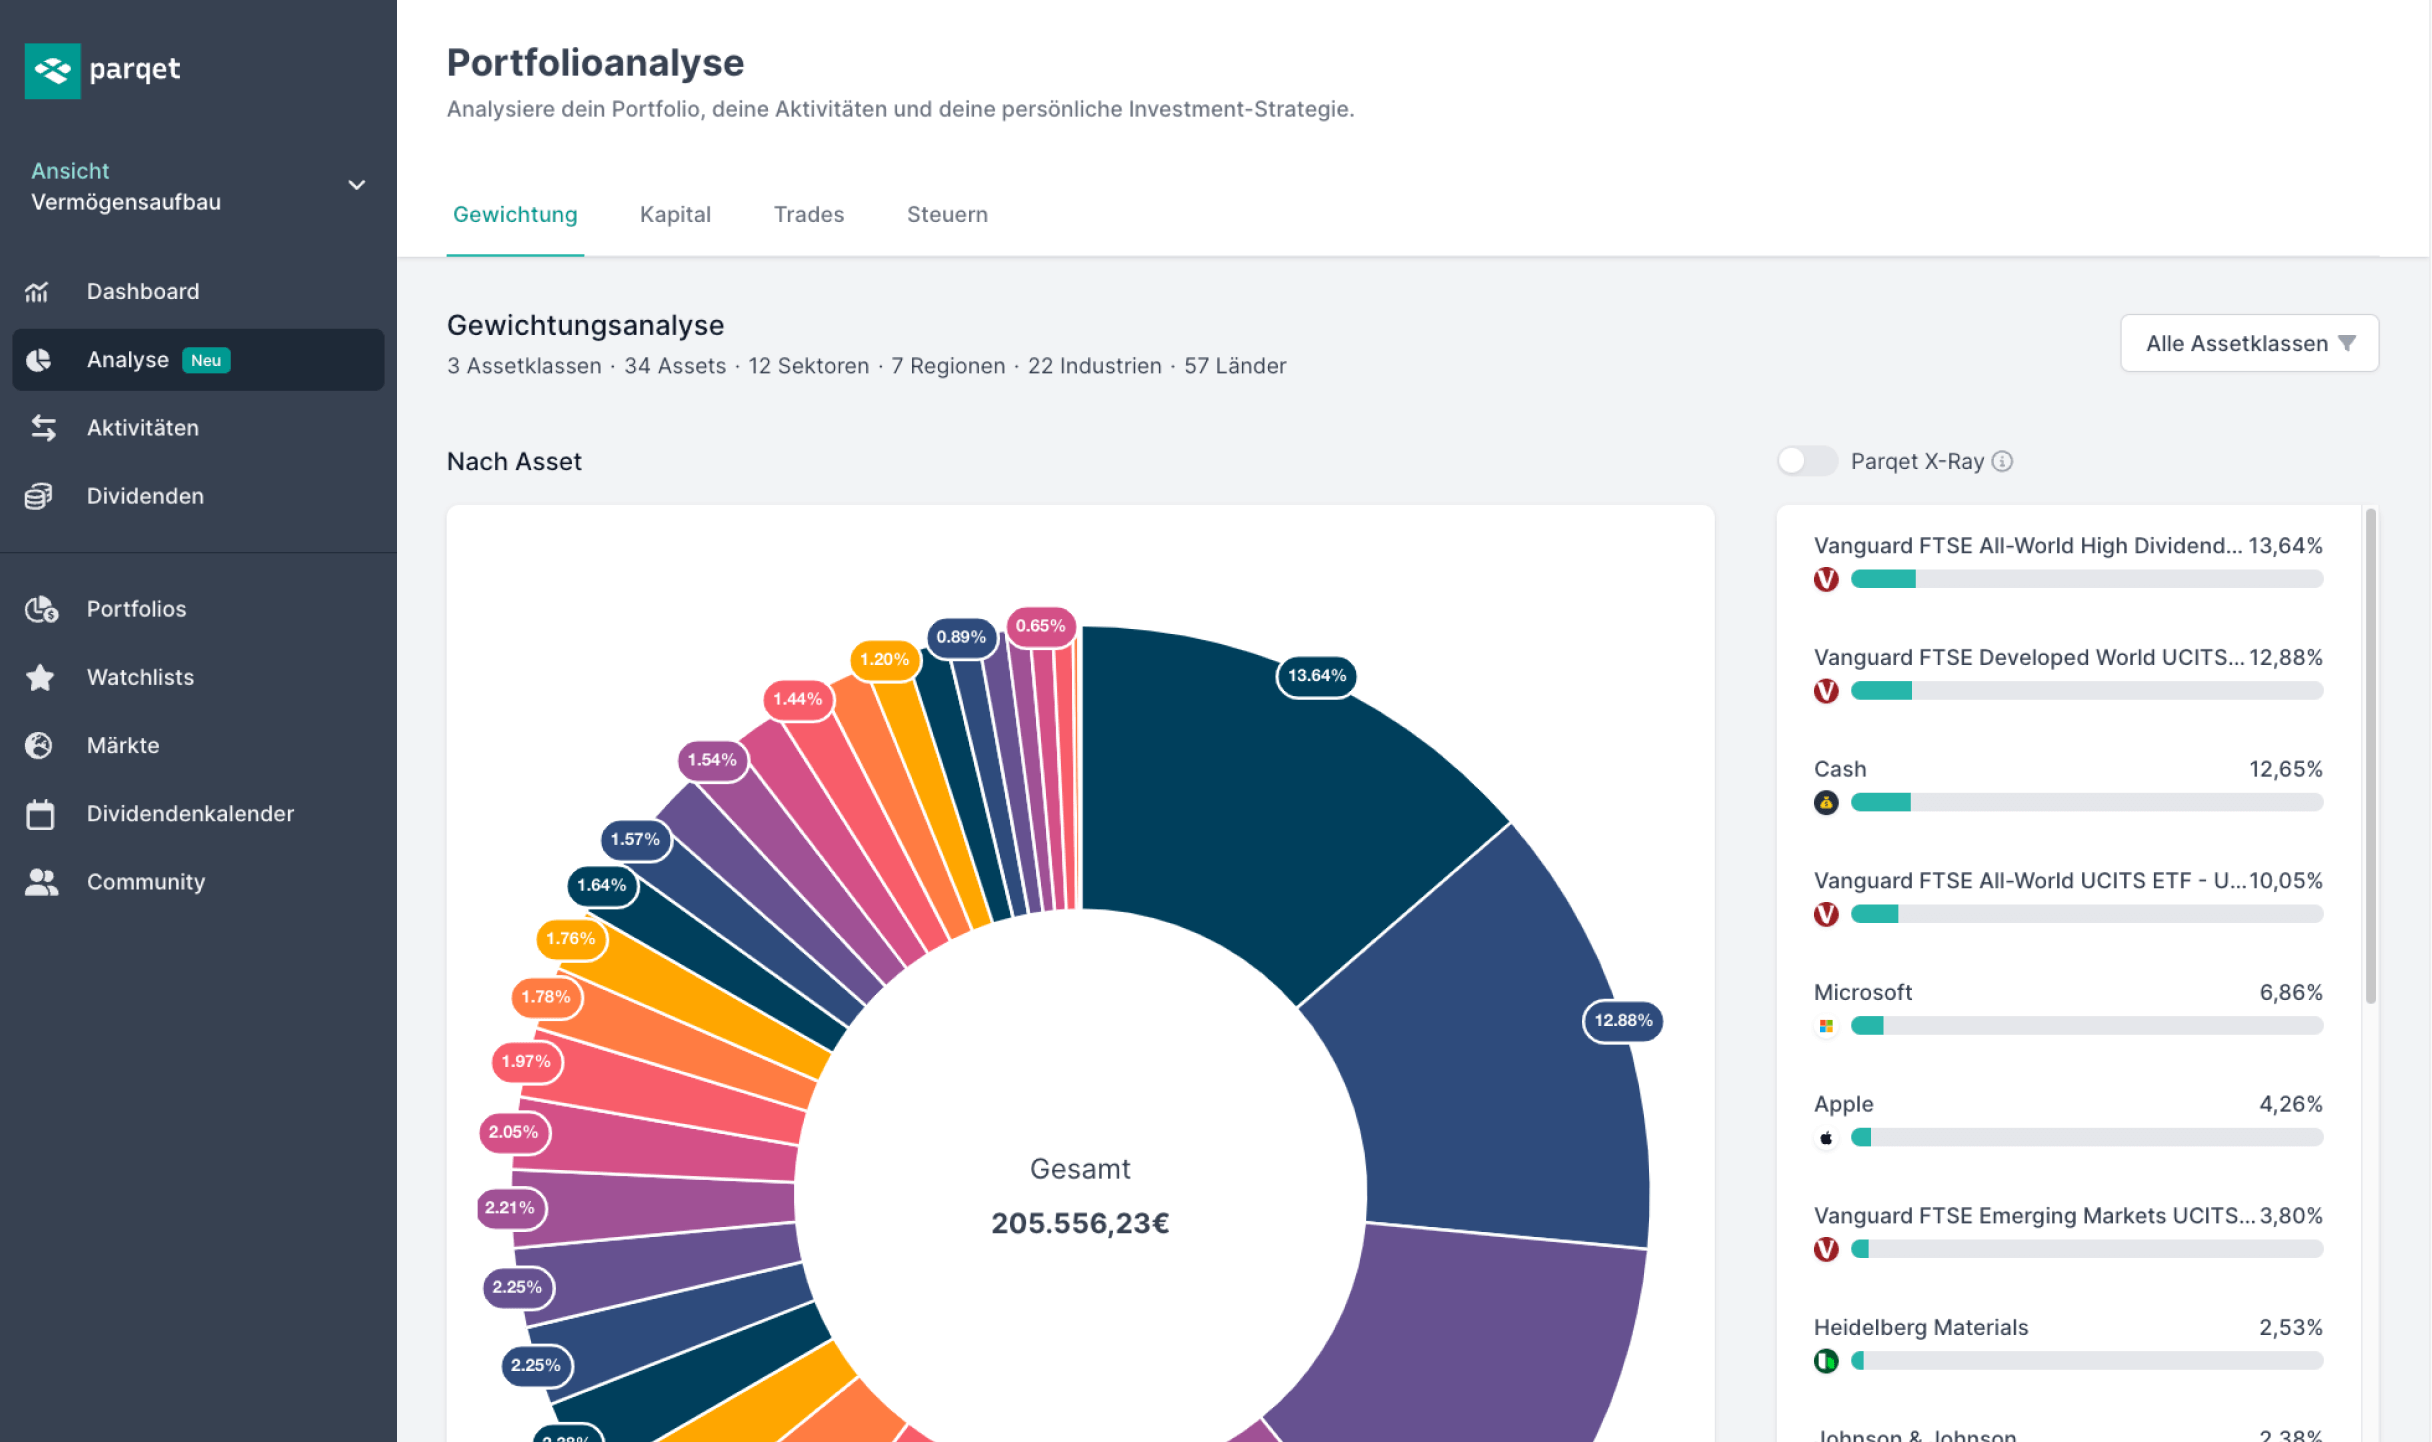Click the 1.54% chart label

coord(711,760)
